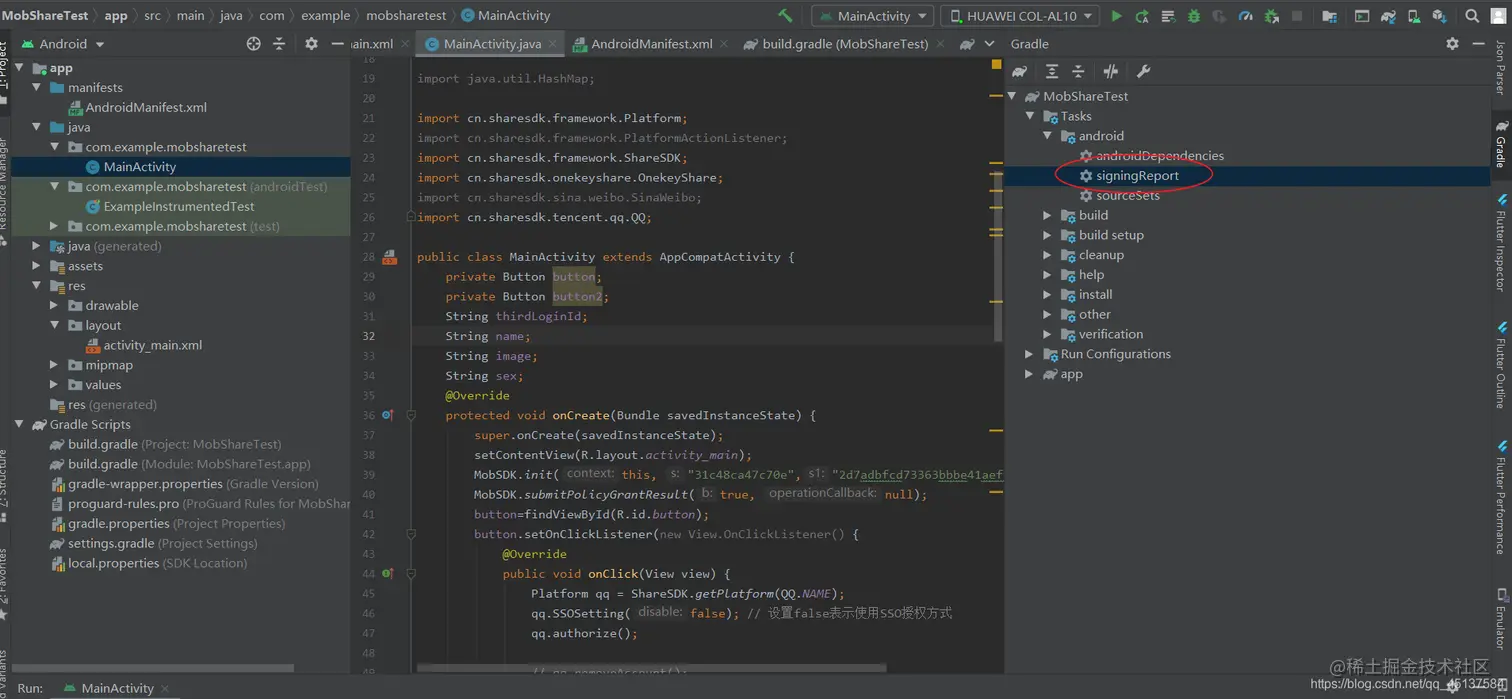Viewport: 1512px width, 699px height.
Task: Build project with the hammer icon
Action: point(785,16)
